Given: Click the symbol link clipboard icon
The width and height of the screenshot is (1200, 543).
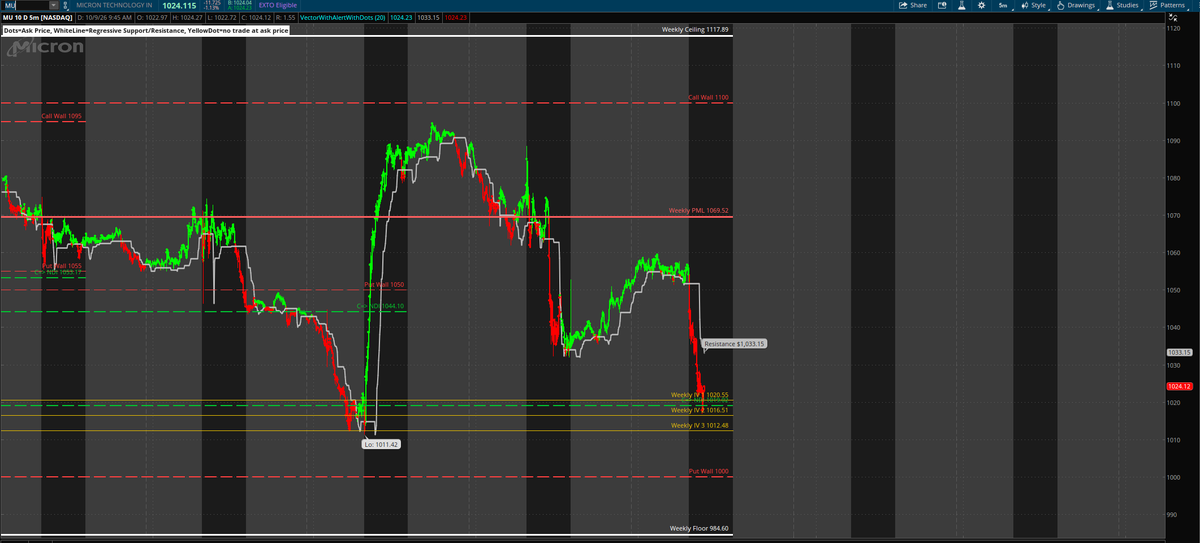Looking at the screenshot, I should point(68,5).
